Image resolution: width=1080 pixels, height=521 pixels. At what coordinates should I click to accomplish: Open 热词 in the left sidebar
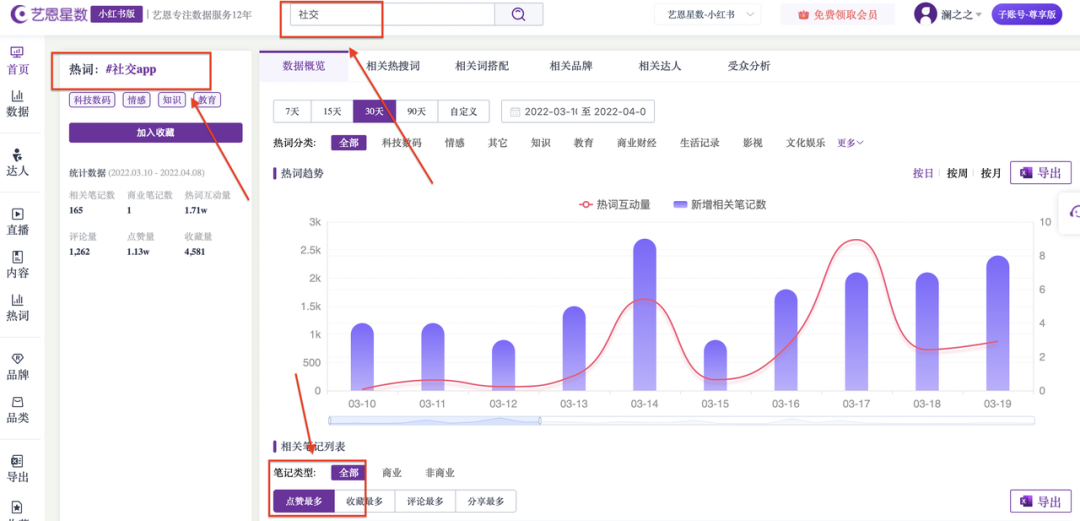pos(18,307)
